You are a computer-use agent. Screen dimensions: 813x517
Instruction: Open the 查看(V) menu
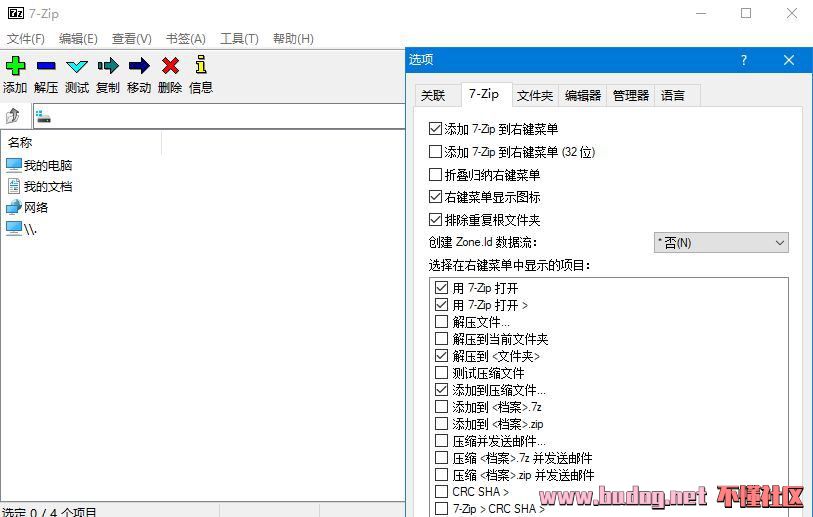[132, 39]
